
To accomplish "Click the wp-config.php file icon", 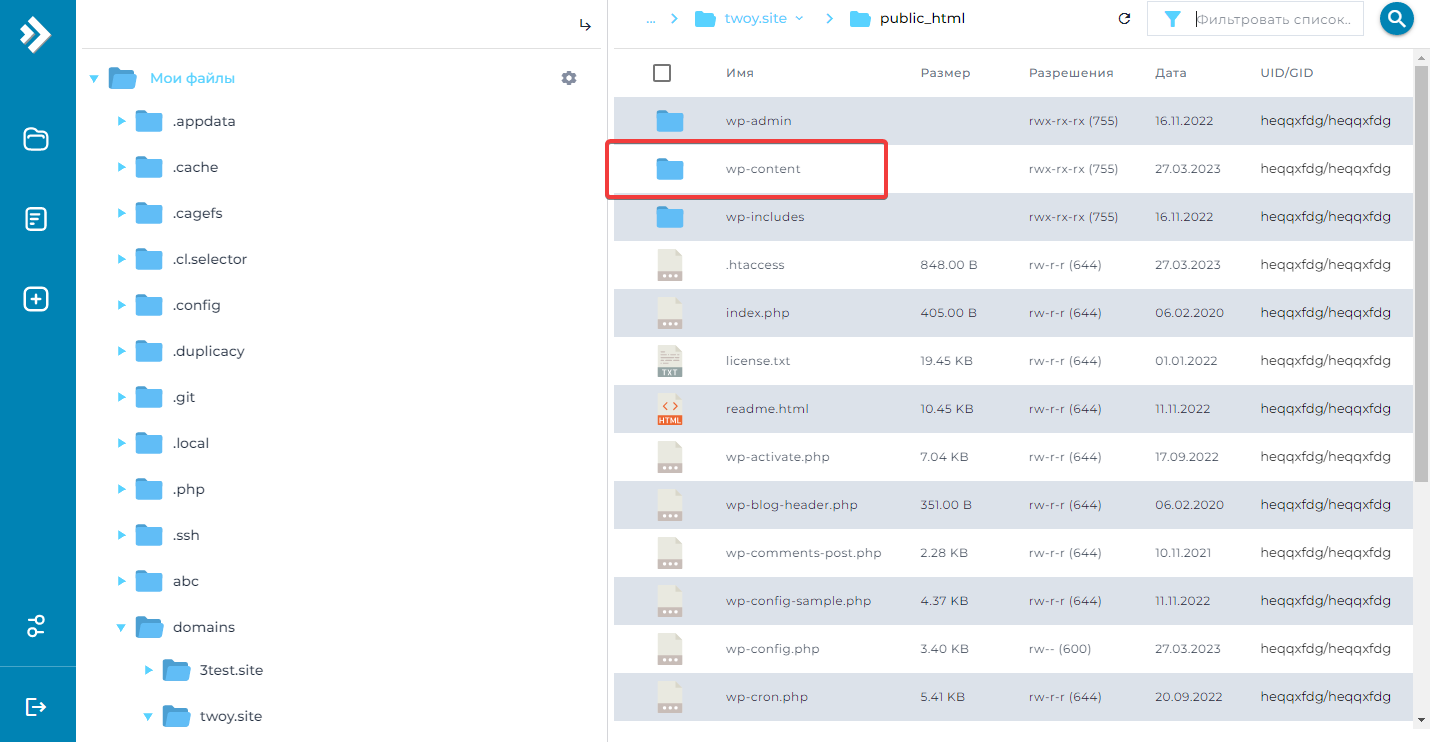I will pos(670,649).
